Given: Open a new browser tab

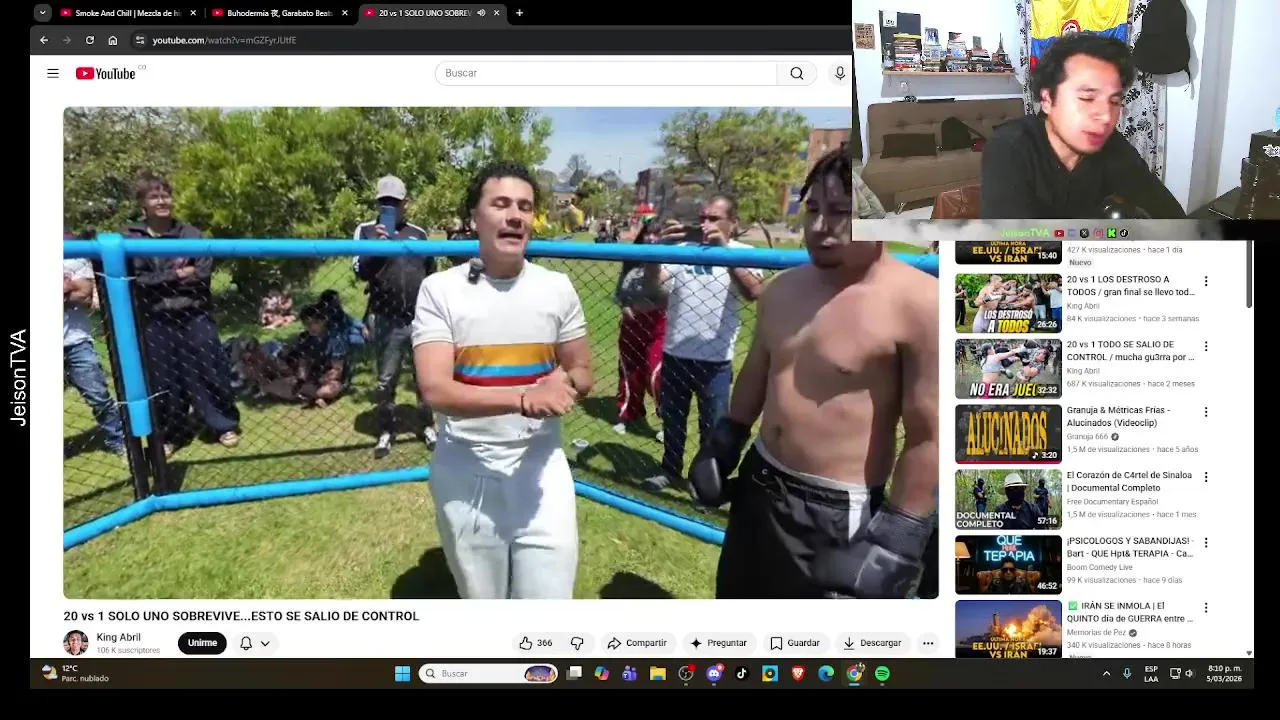Looking at the screenshot, I should (519, 13).
